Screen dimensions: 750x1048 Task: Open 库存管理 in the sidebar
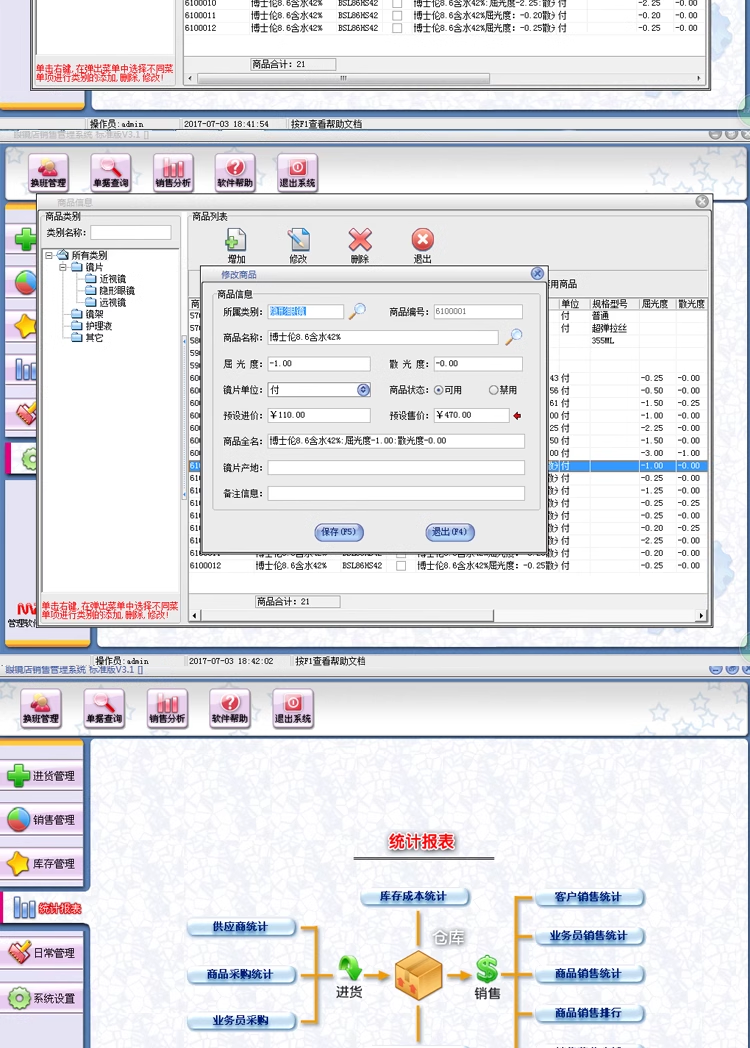[x=41, y=864]
